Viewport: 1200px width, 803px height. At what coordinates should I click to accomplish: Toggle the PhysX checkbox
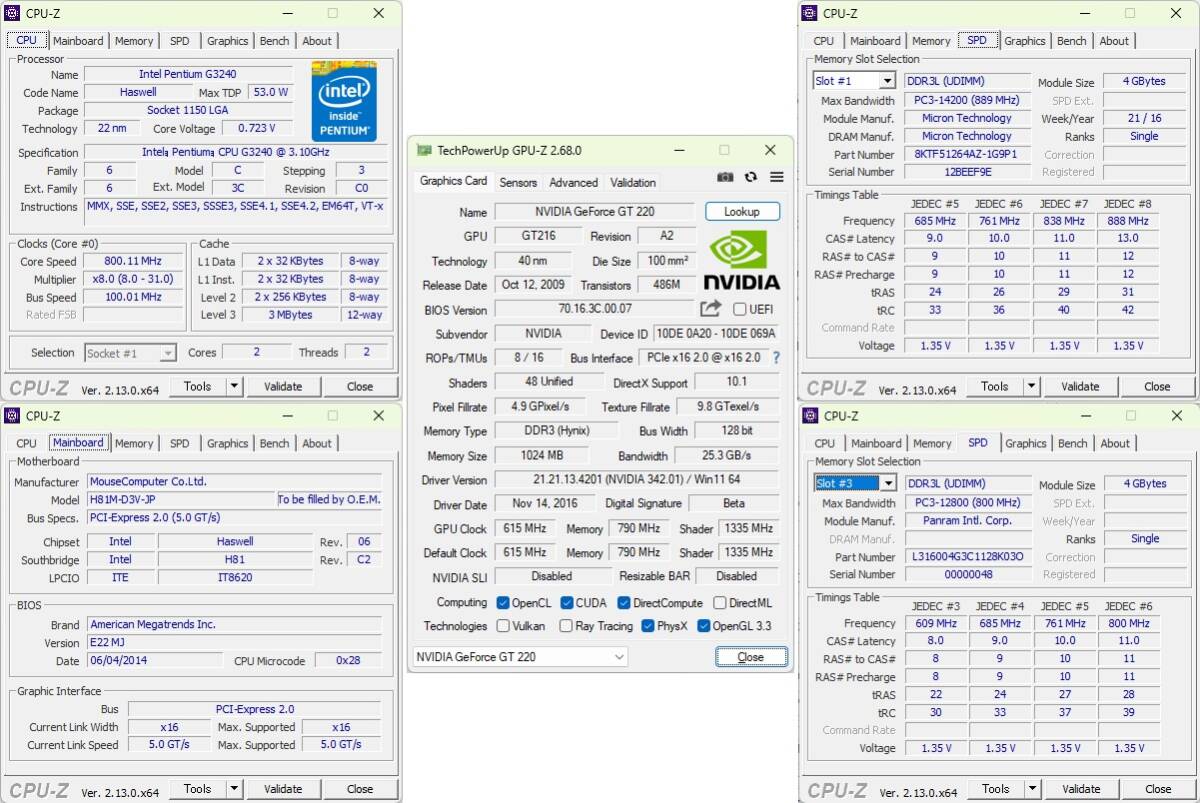coord(647,626)
